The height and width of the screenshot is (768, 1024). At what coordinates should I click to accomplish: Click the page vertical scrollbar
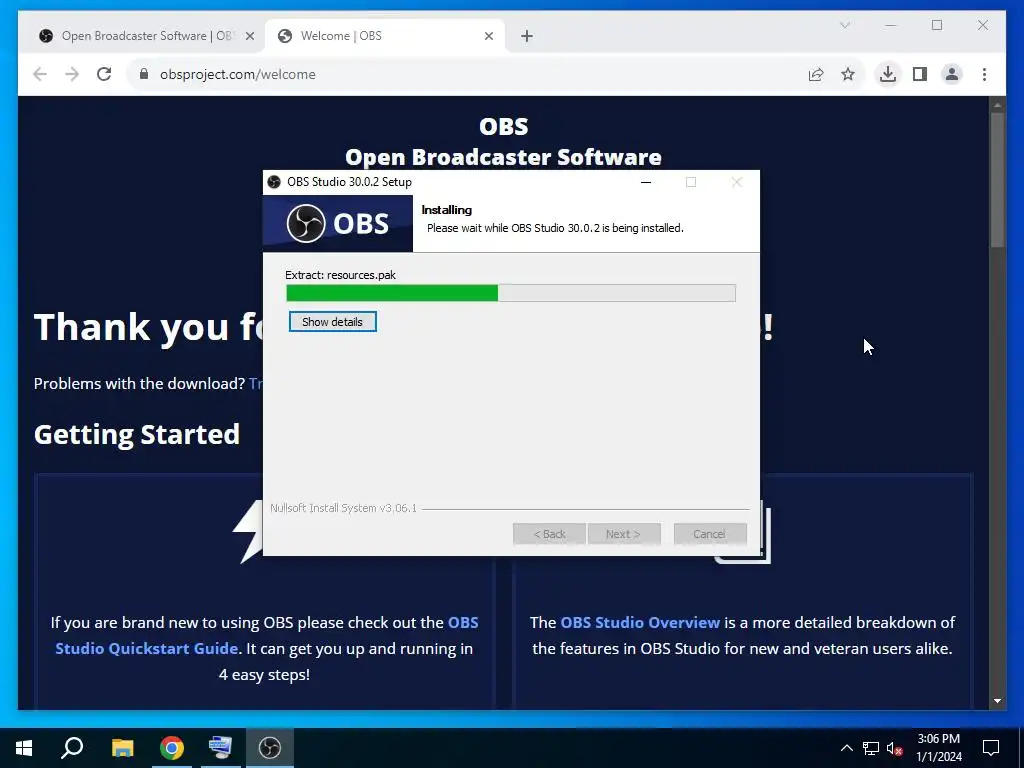click(997, 180)
